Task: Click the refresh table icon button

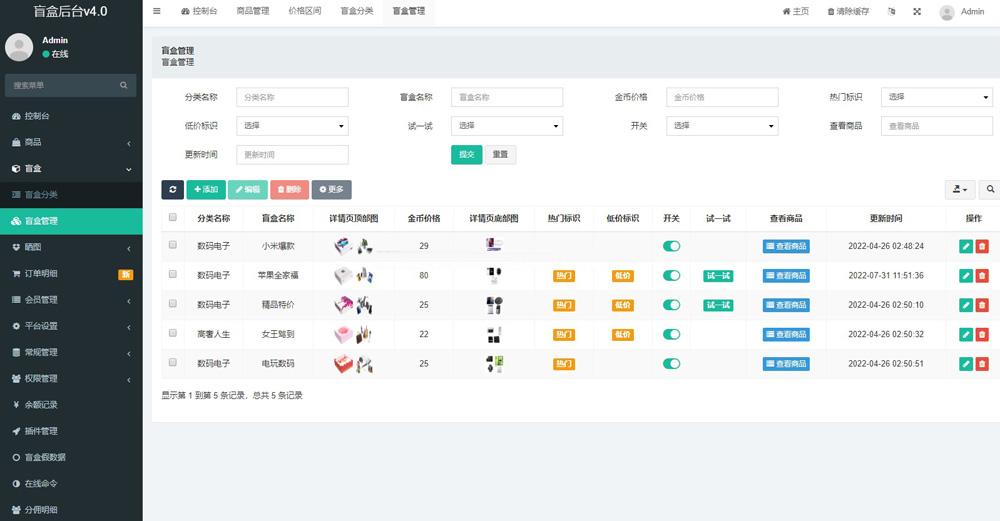Action: (x=172, y=189)
